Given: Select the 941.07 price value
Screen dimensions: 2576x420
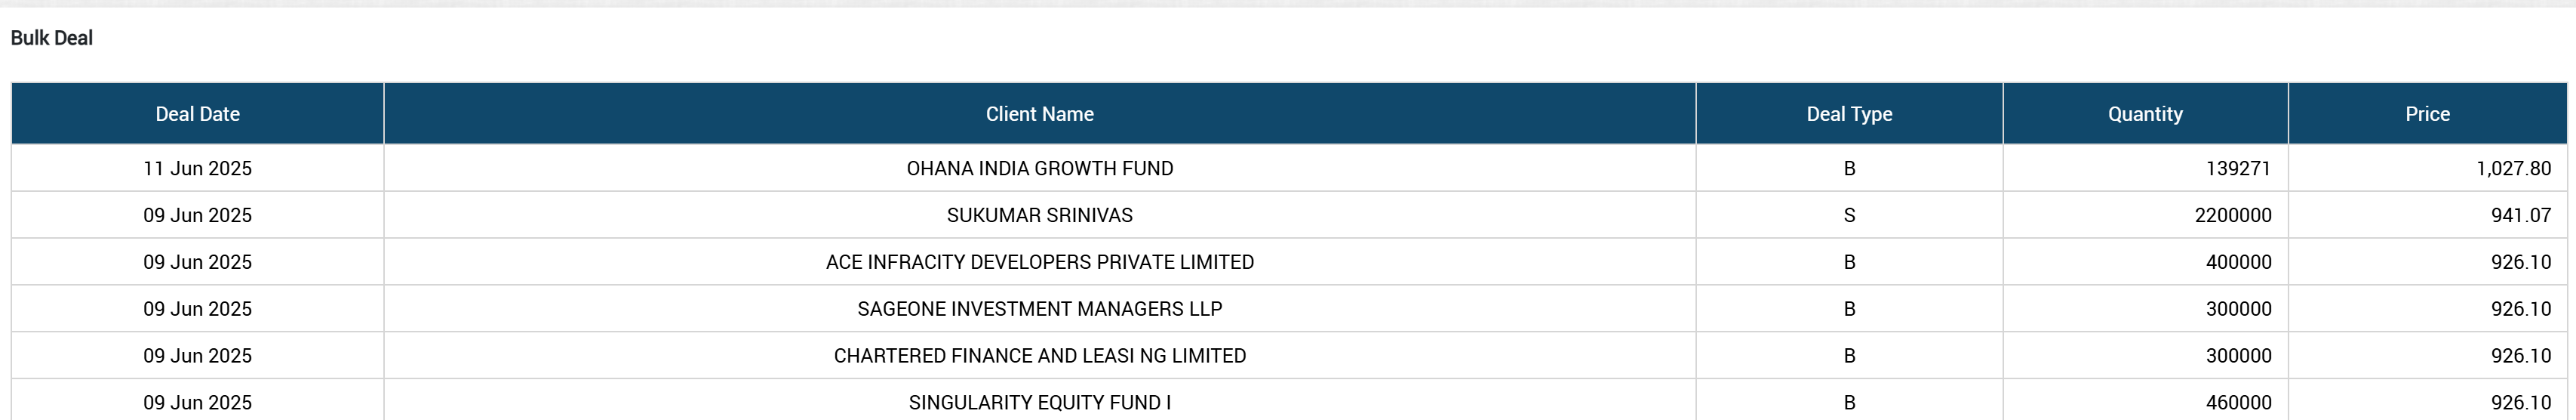Looking at the screenshot, I should (2520, 215).
